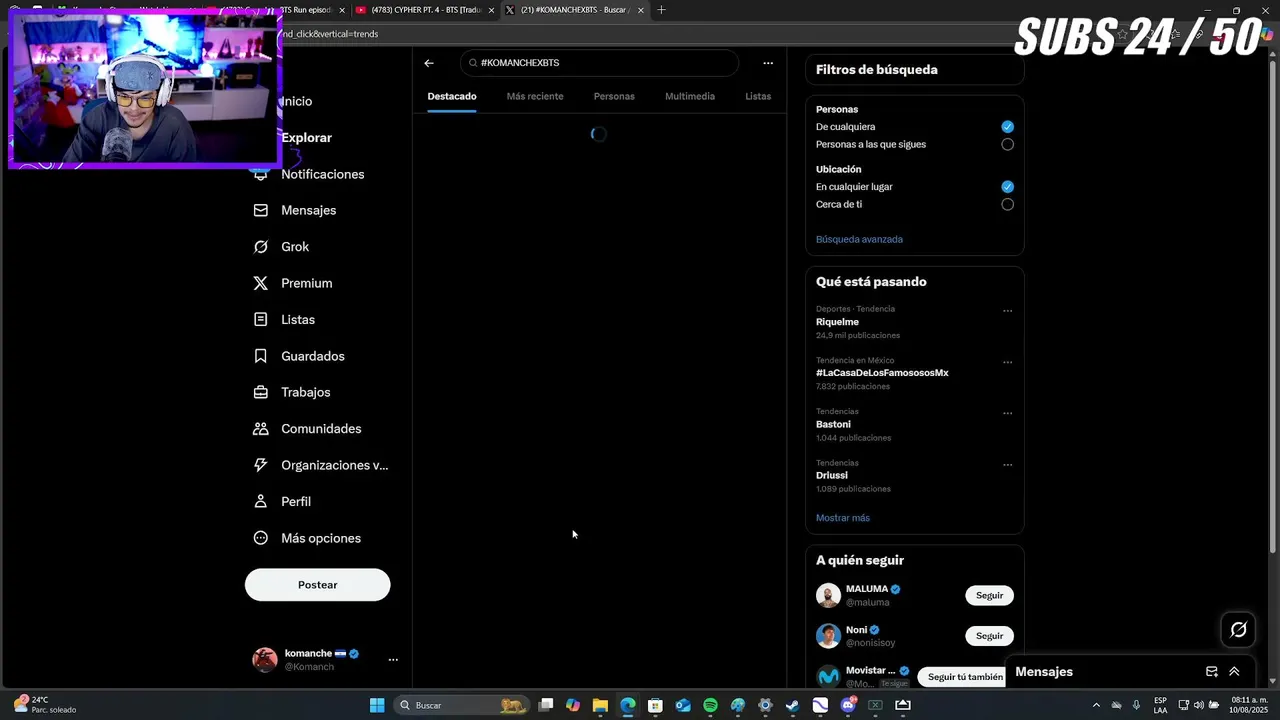The height and width of the screenshot is (720, 1280).
Task: Click the Postear button
Action: coord(317,585)
